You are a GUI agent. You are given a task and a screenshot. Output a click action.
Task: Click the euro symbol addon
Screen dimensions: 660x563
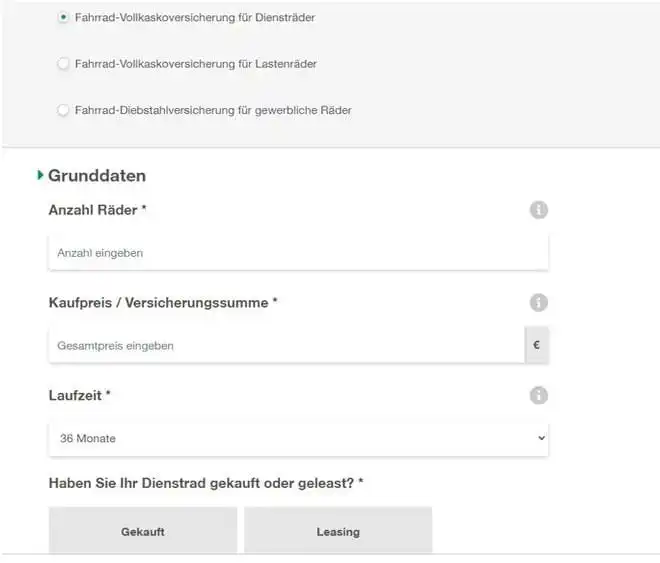[x=537, y=346]
